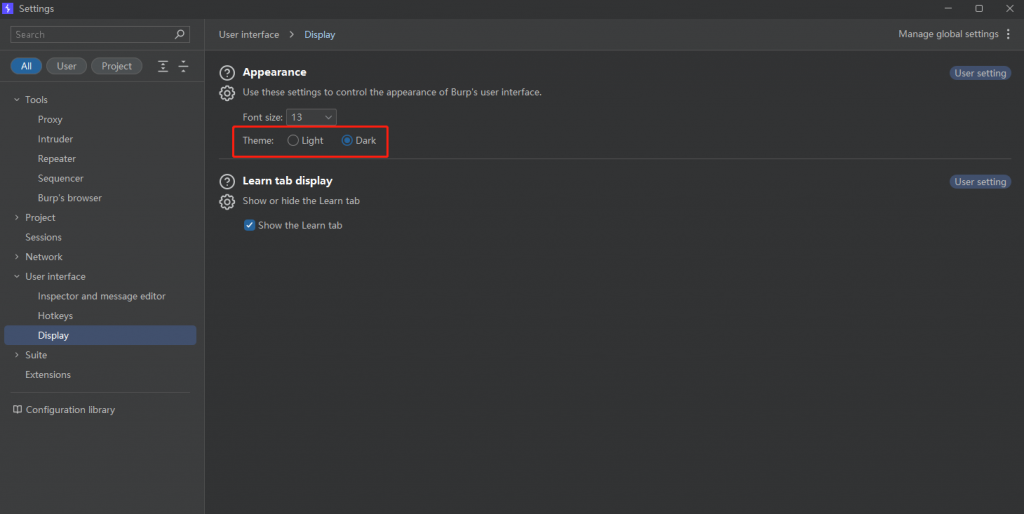Select the Light theme radio button

(293, 141)
